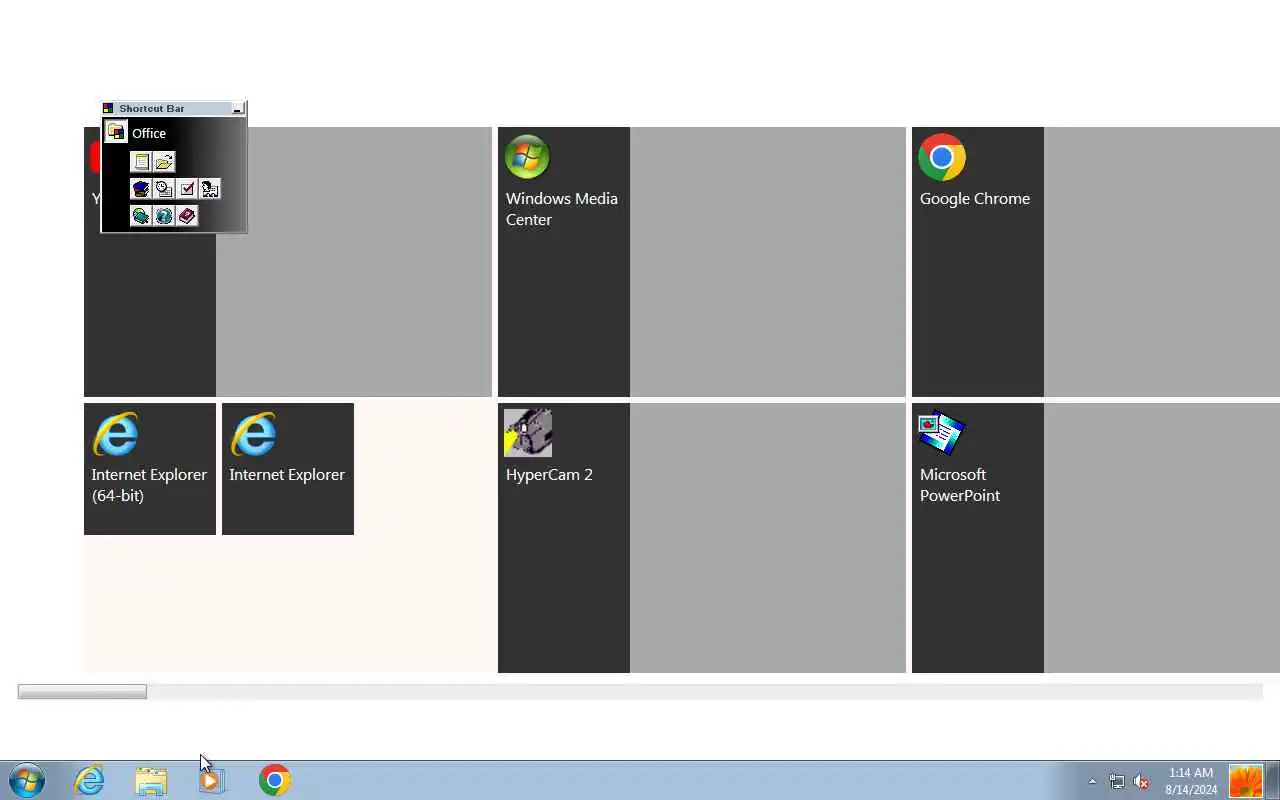Image resolution: width=1280 pixels, height=800 pixels.
Task: Open the Internet Explorer (64-bit) tile
Action: (x=150, y=469)
